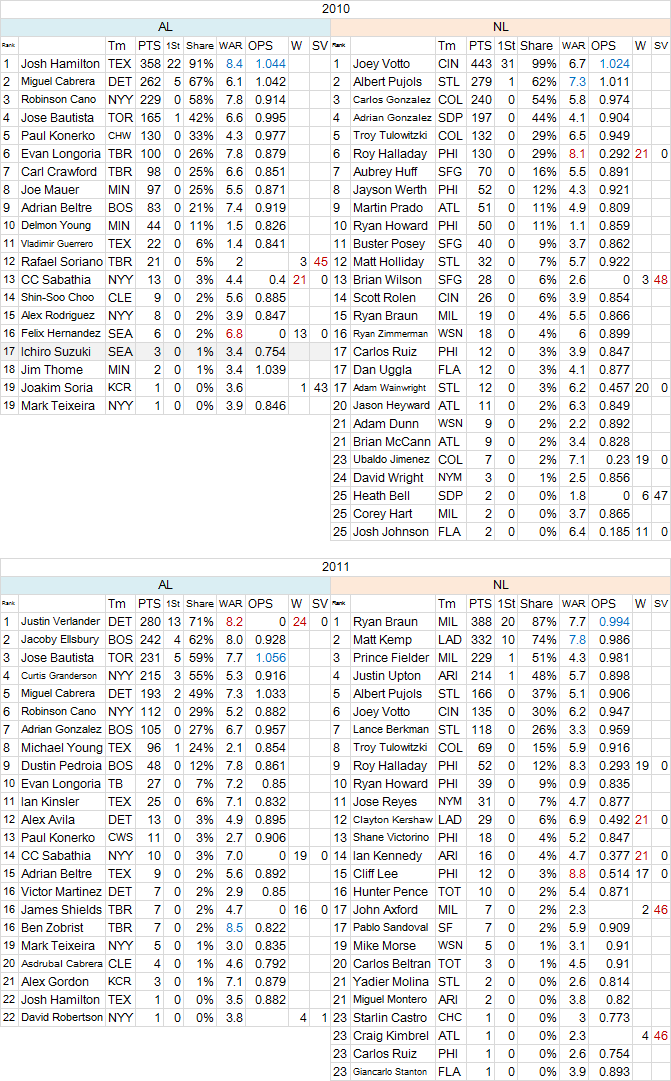Viewport: 671px width, 1081px height.
Task: Select the "2010" title cell
Action: click(335, 9)
